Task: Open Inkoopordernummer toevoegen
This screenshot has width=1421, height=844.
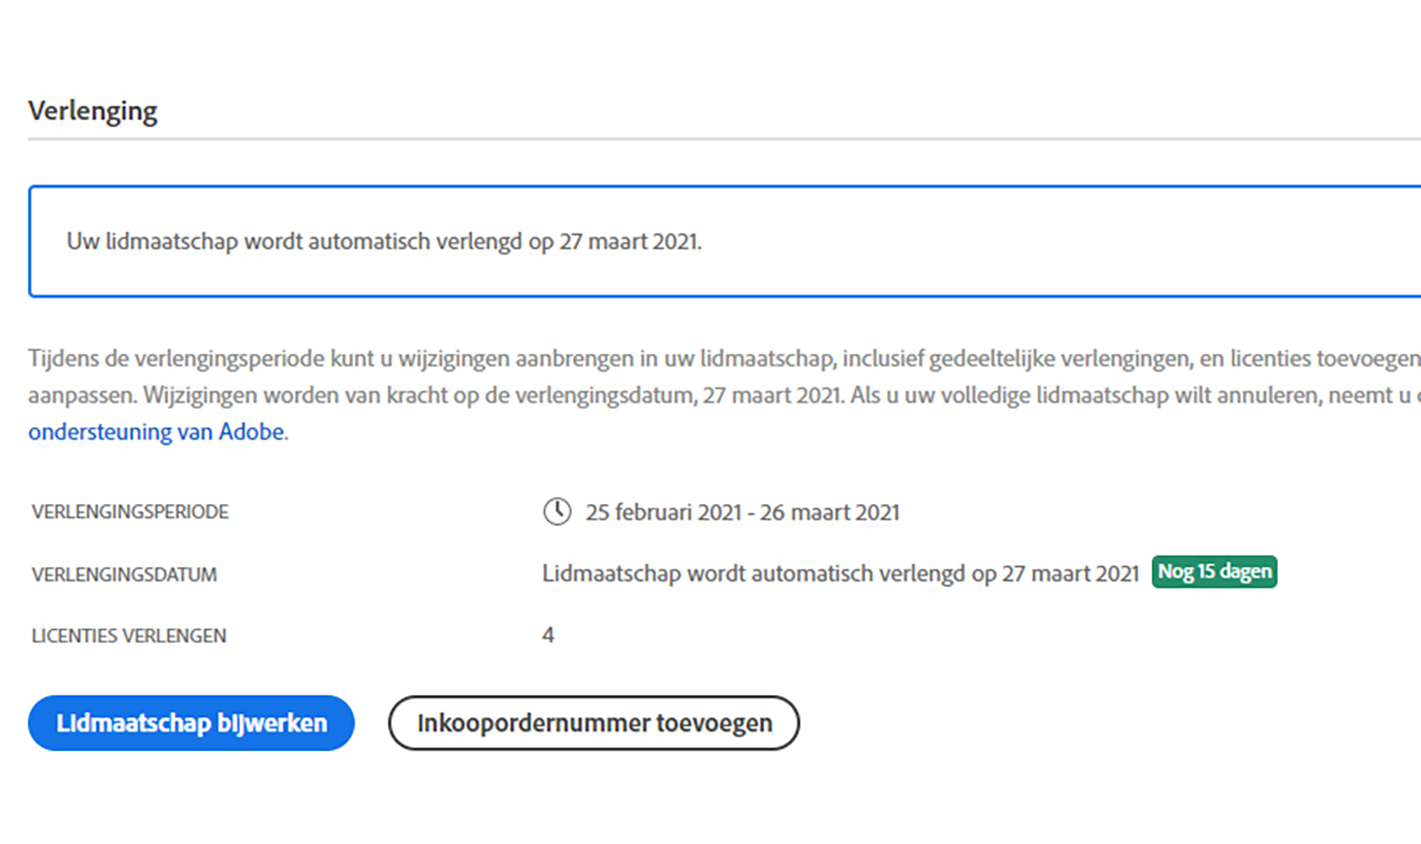Action: [x=594, y=723]
